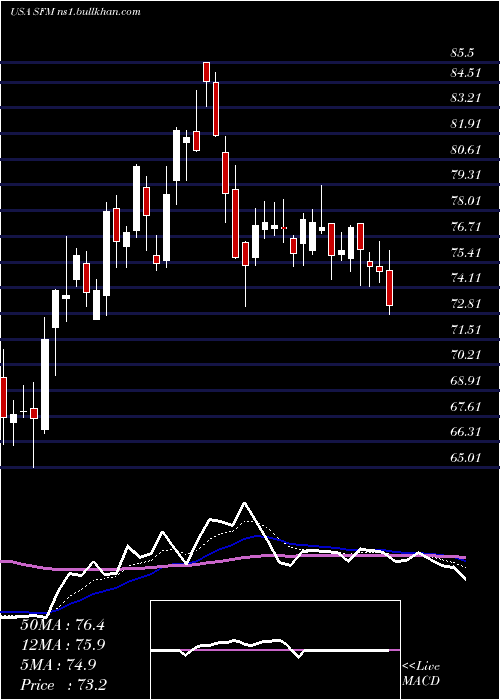Viewport: 500px width, 700px height.
Task: Click the 83.21 price axis label
Action: tap(467, 97)
